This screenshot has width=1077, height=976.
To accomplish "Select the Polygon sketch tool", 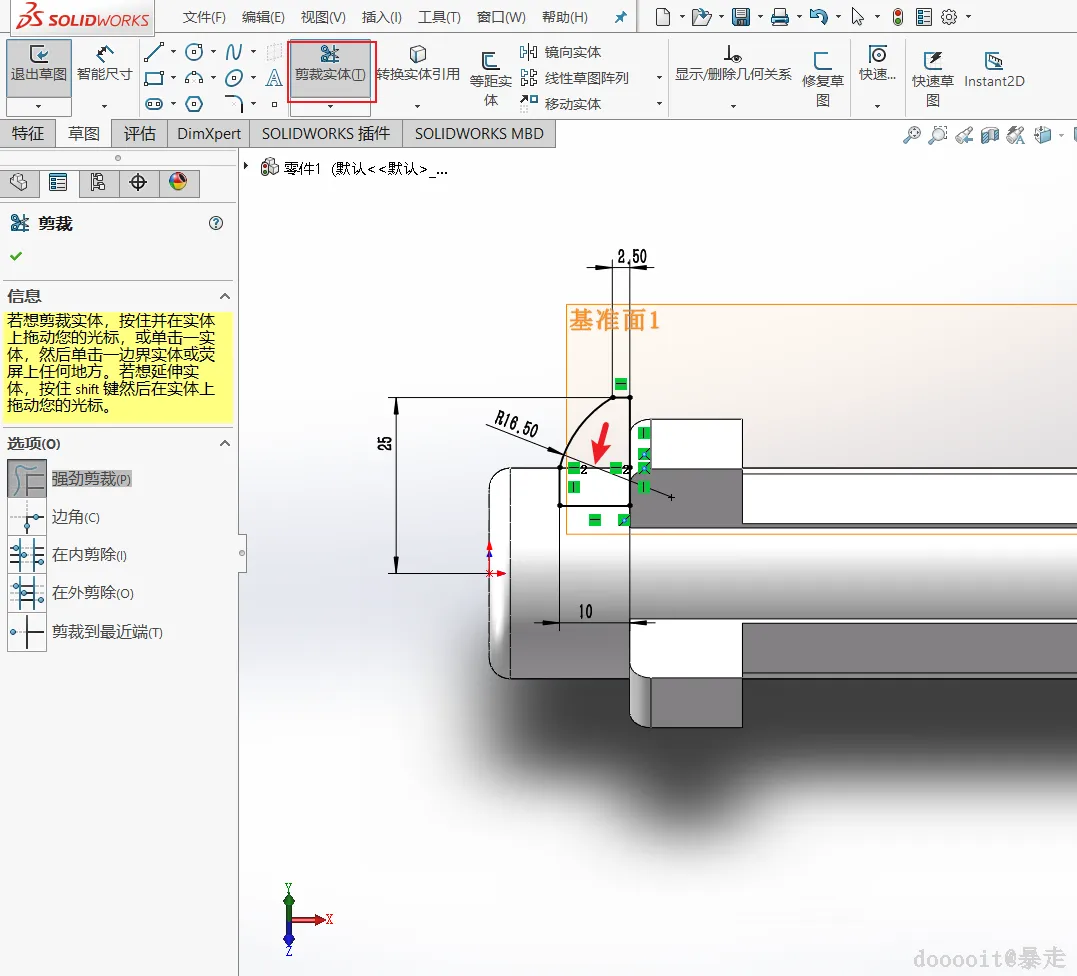I will 194,104.
